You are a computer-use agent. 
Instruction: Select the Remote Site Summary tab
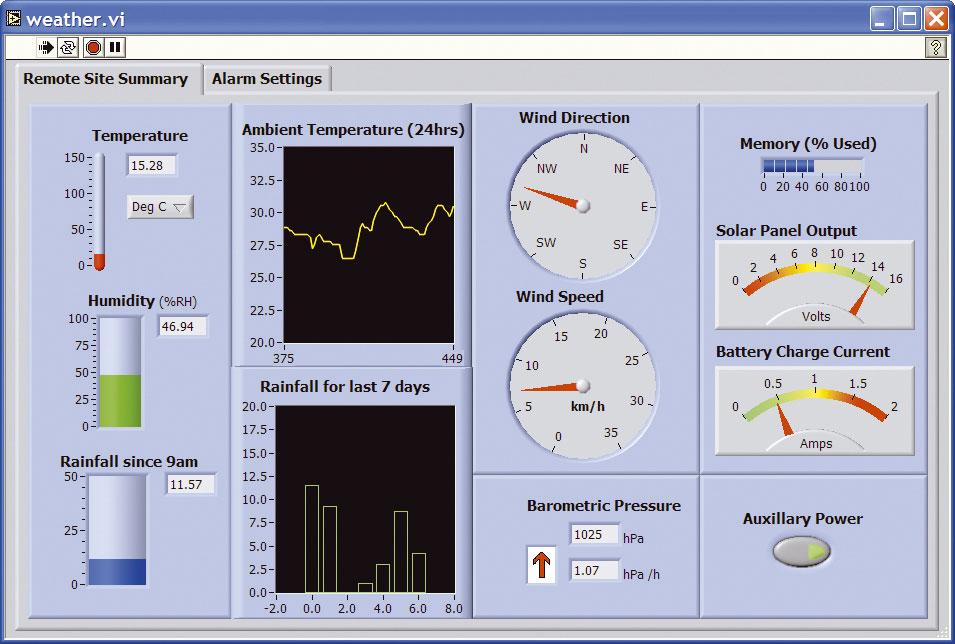(105, 79)
